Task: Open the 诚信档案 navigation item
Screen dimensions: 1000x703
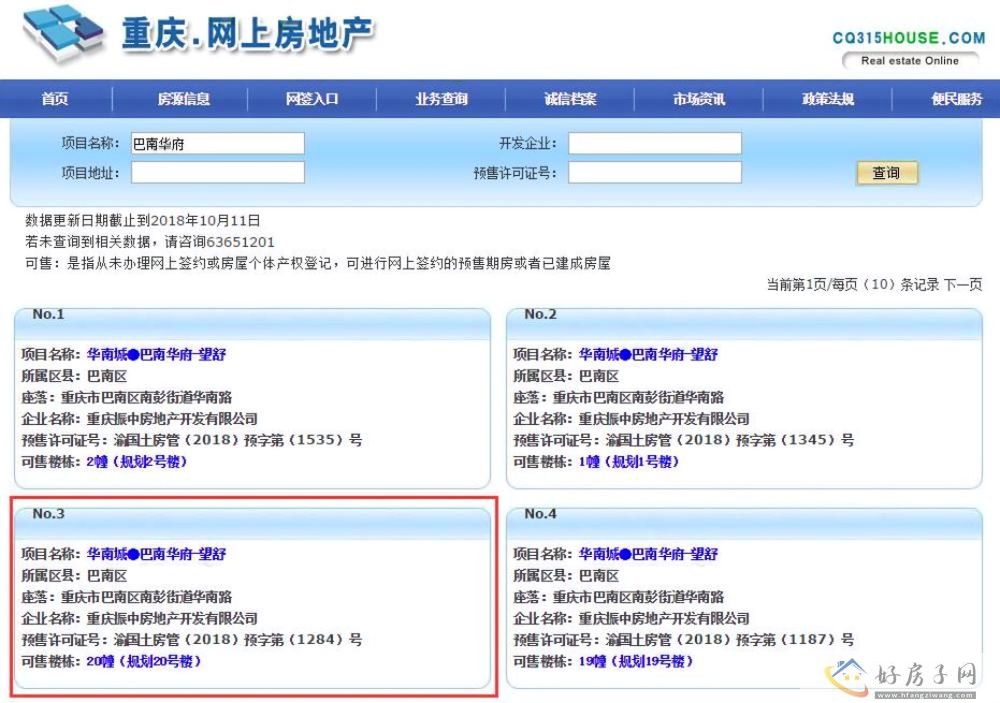Action: 570,99
